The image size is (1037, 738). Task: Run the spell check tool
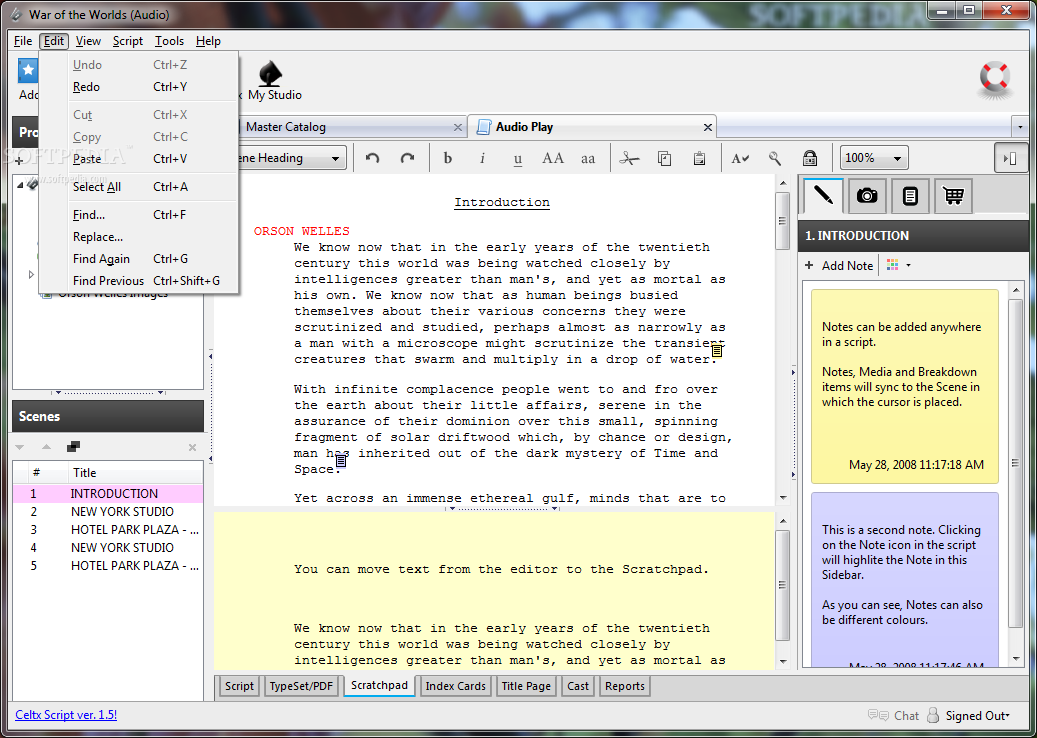pyautogui.click(x=740, y=158)
